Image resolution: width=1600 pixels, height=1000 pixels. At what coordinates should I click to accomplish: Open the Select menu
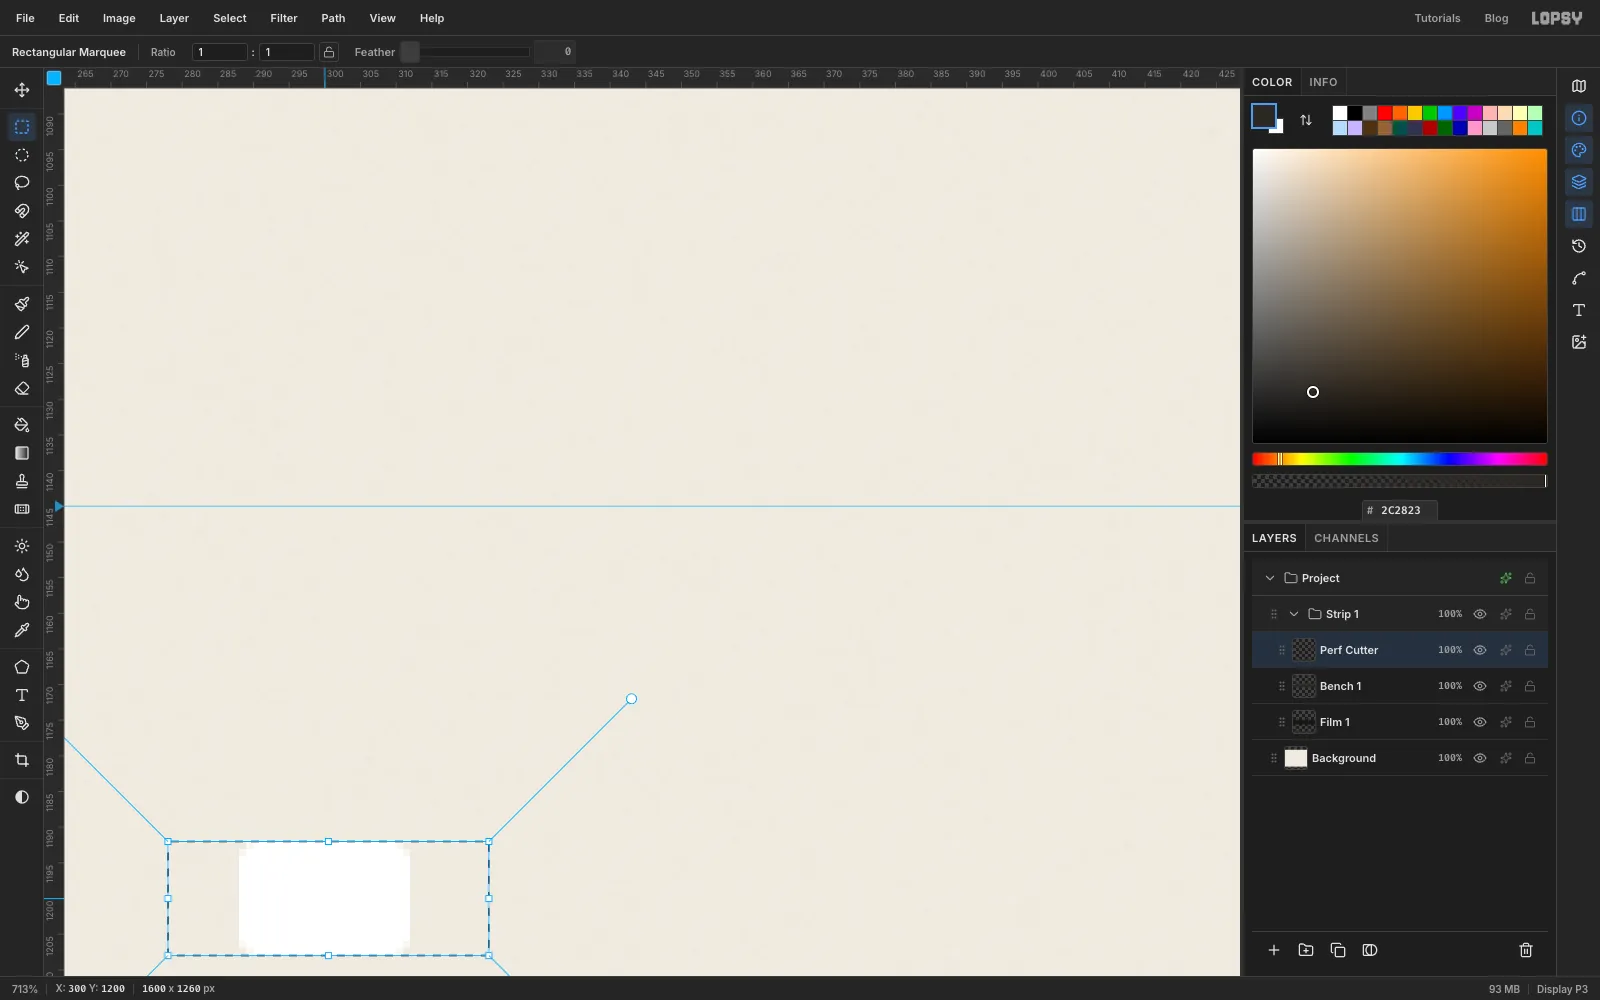coord(230,18)
